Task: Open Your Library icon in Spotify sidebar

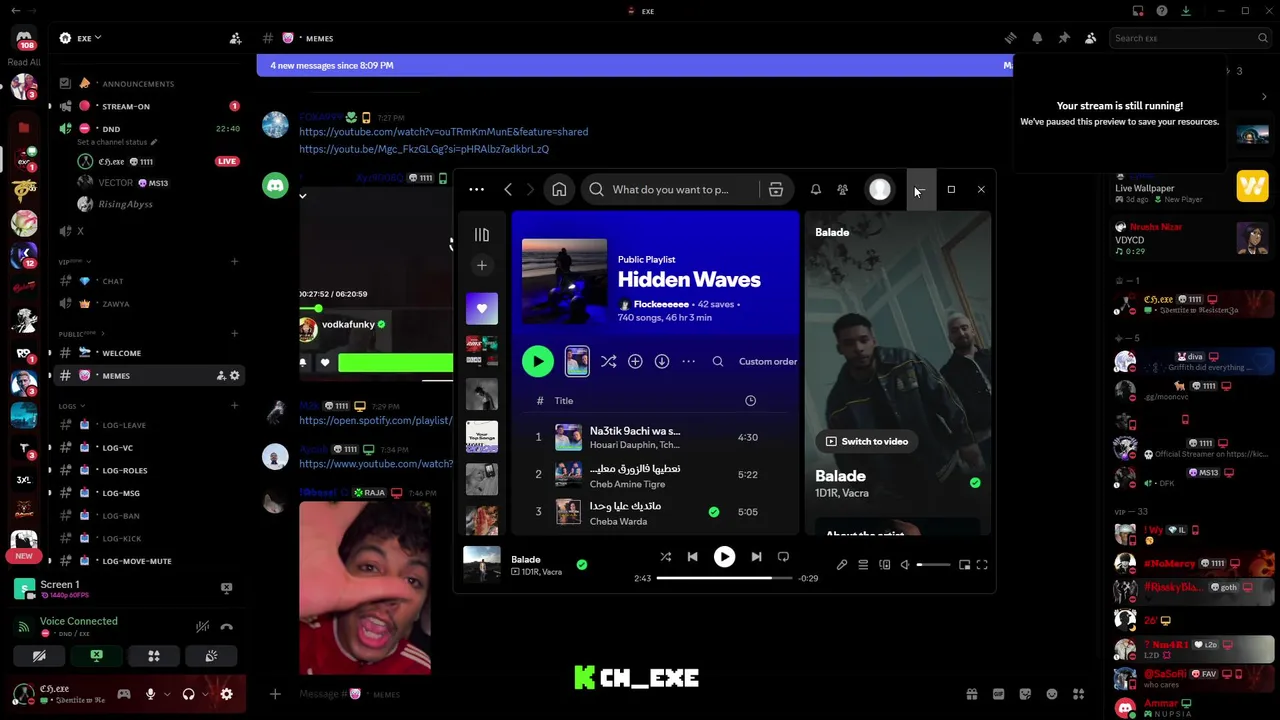Action: (x=482, y=235)
